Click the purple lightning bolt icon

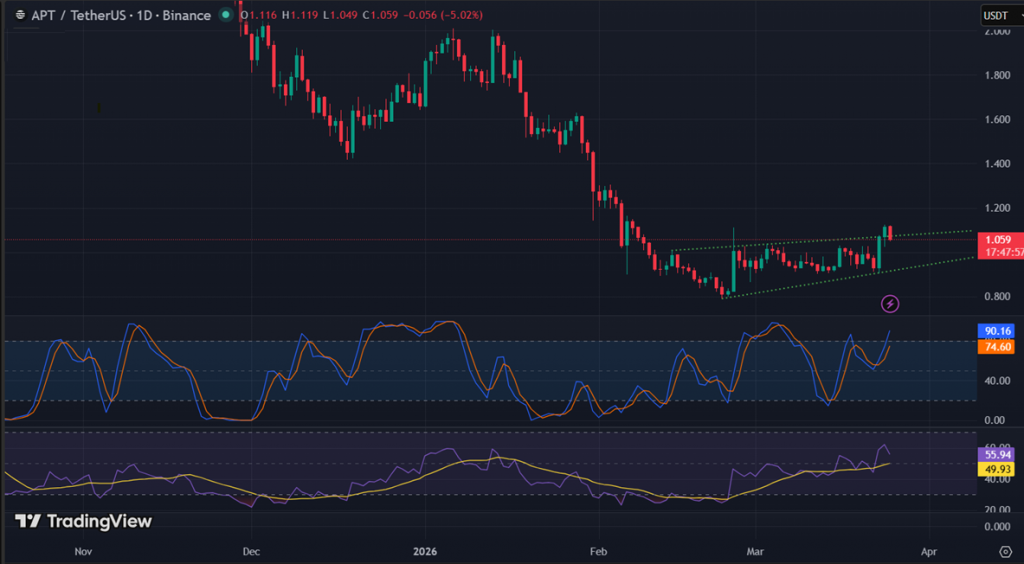click(x=890, y=304)
